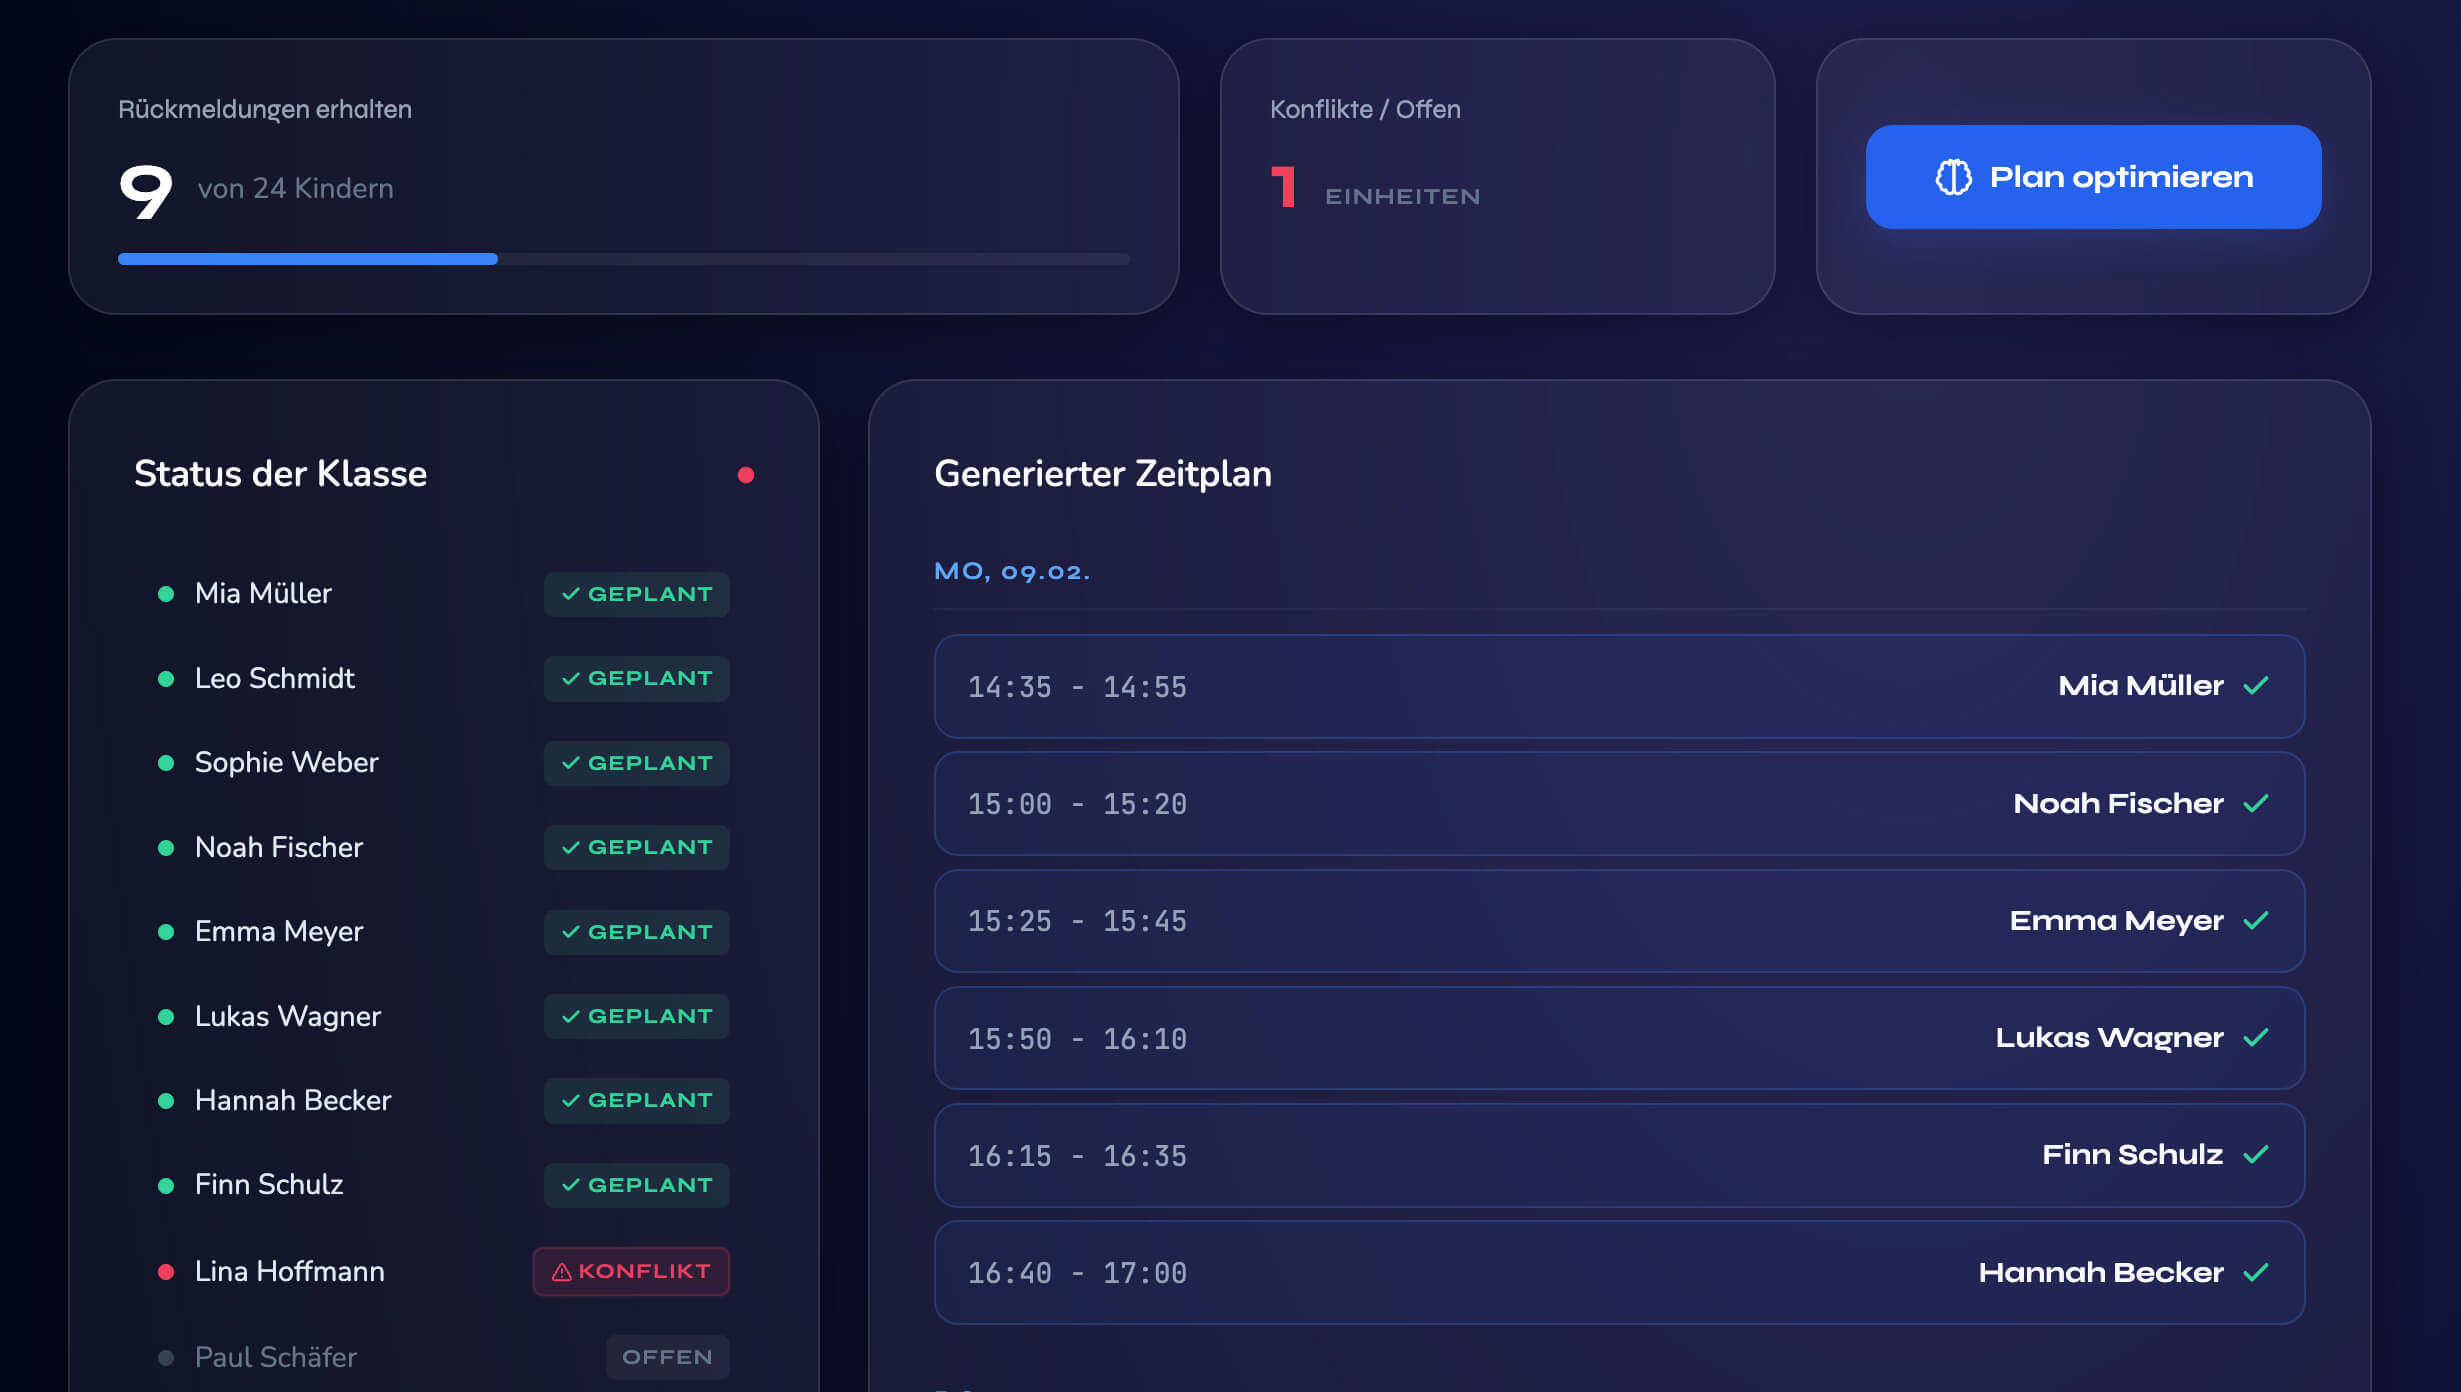
Task: Click the Rückmeldungen progress bar
Action: click(623, 259)
